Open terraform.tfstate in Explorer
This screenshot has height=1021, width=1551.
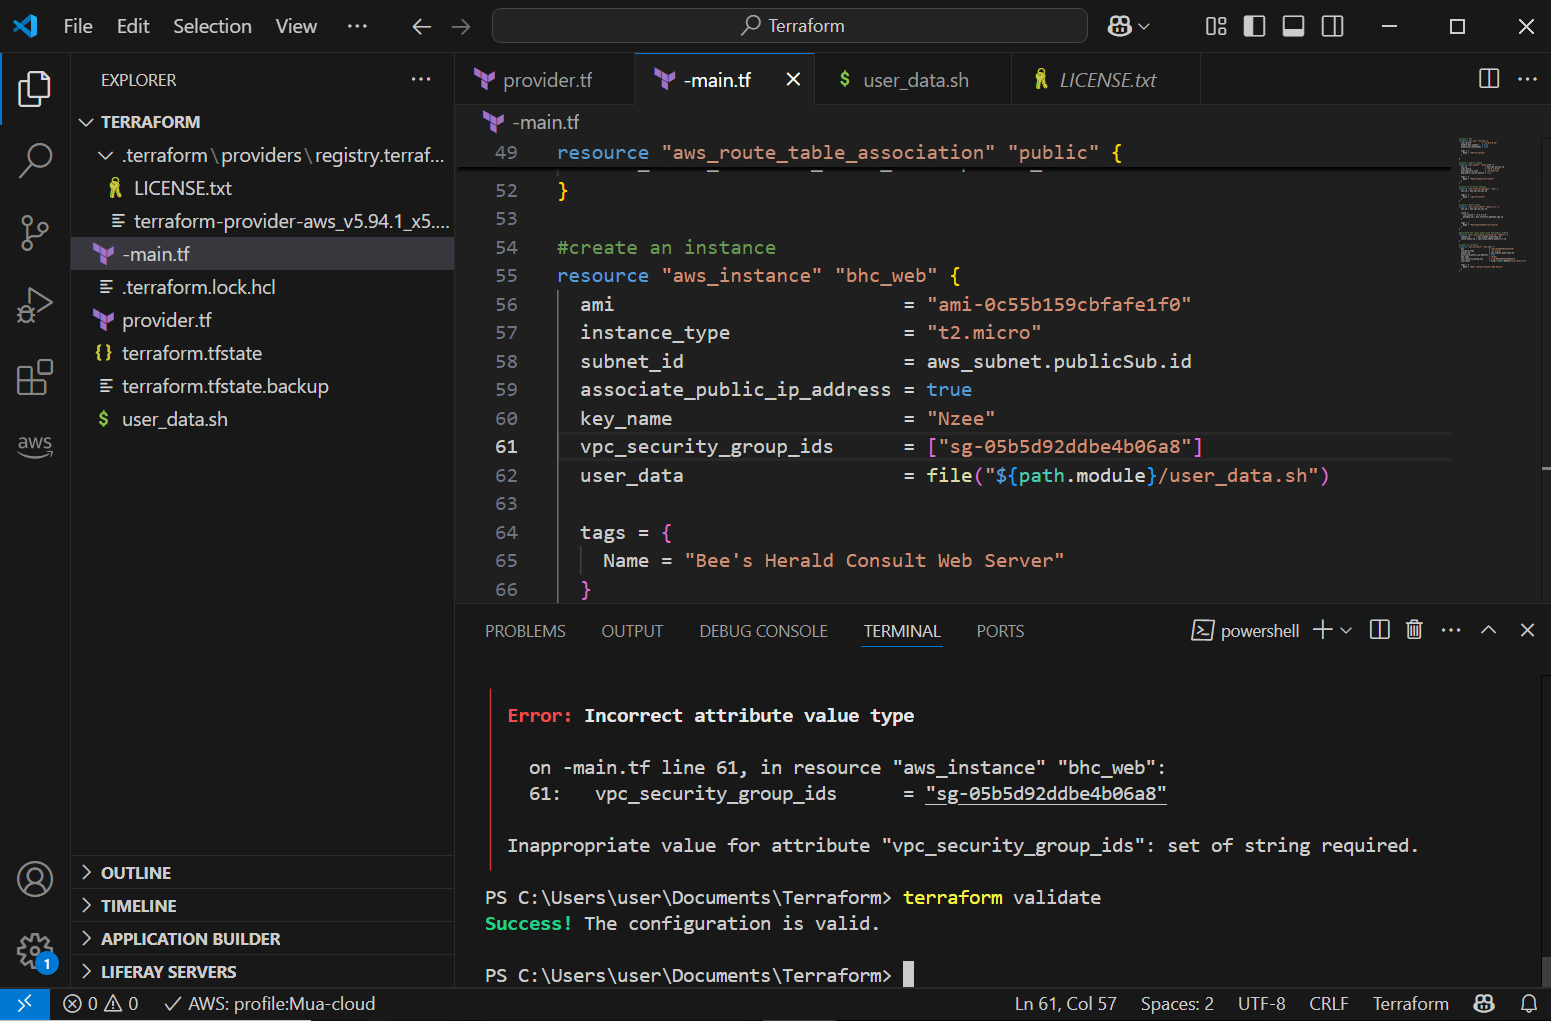(263, 353)
